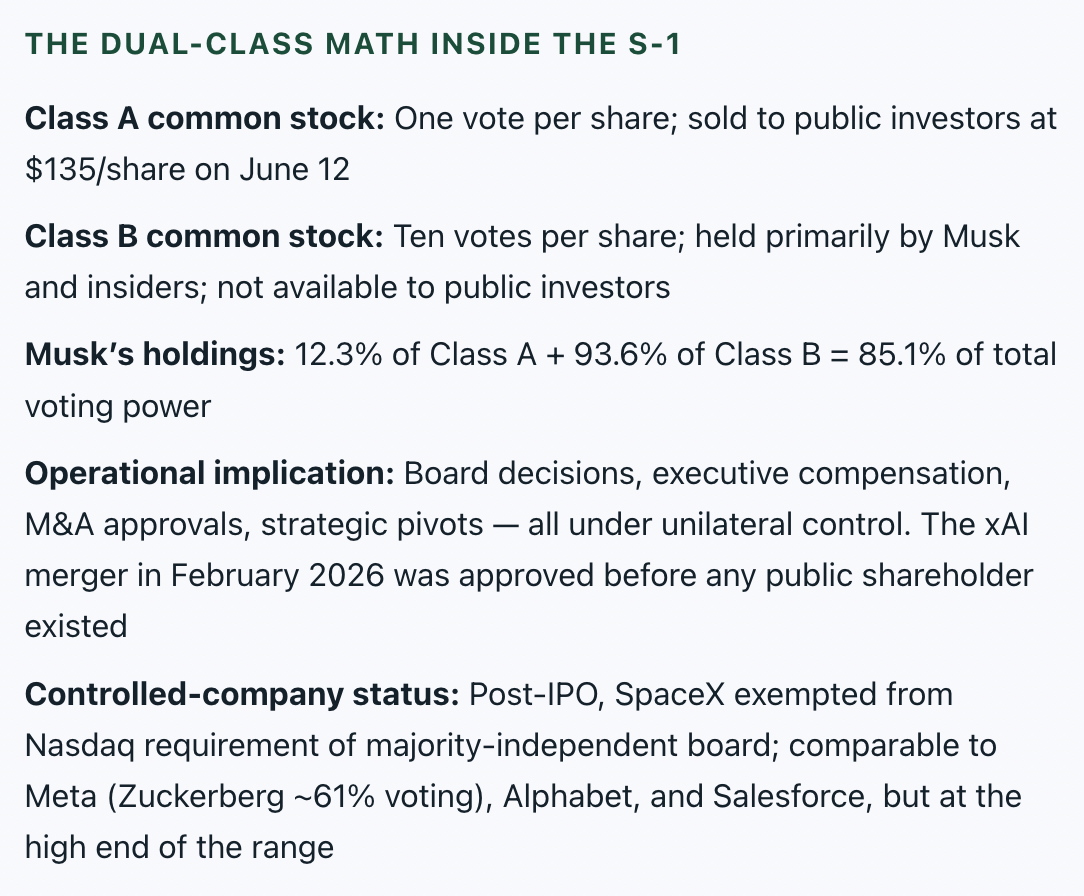This screenshot has width=1084, height=896.
Task: Click the bold 'Class A common stock:' label
Action: [x=205, y=119]
